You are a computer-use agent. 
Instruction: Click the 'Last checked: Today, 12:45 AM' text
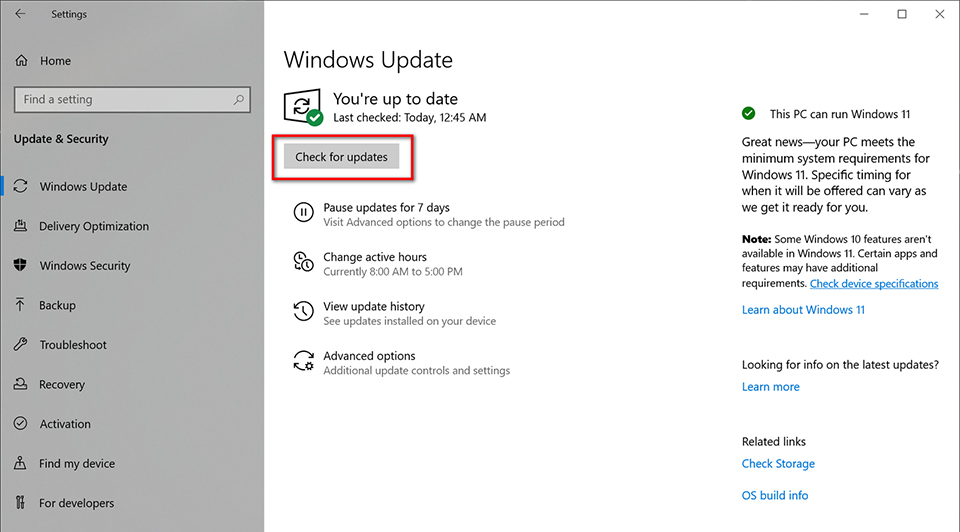[x=410, y=118]
